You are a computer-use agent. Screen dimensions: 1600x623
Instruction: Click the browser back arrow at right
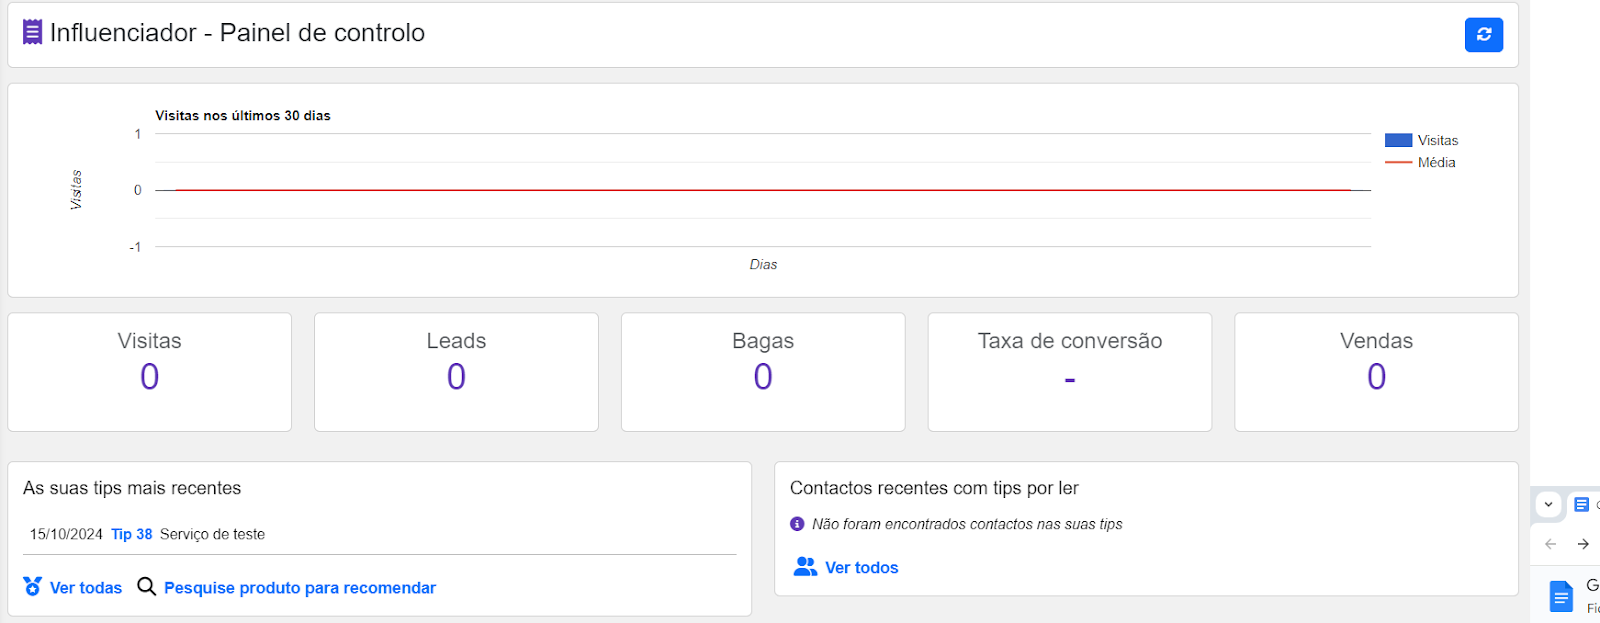(1551, 544)
